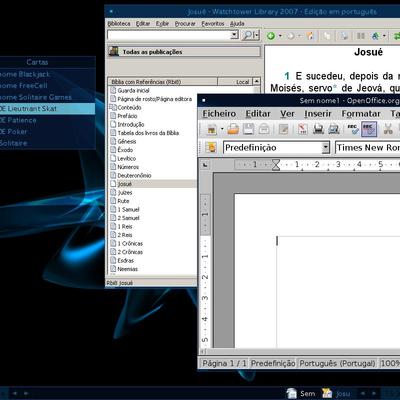Click bookmark icon in Watchtower Library toolbar
The width and height of the screenshot is (400, 400).
tap(310, 36)
